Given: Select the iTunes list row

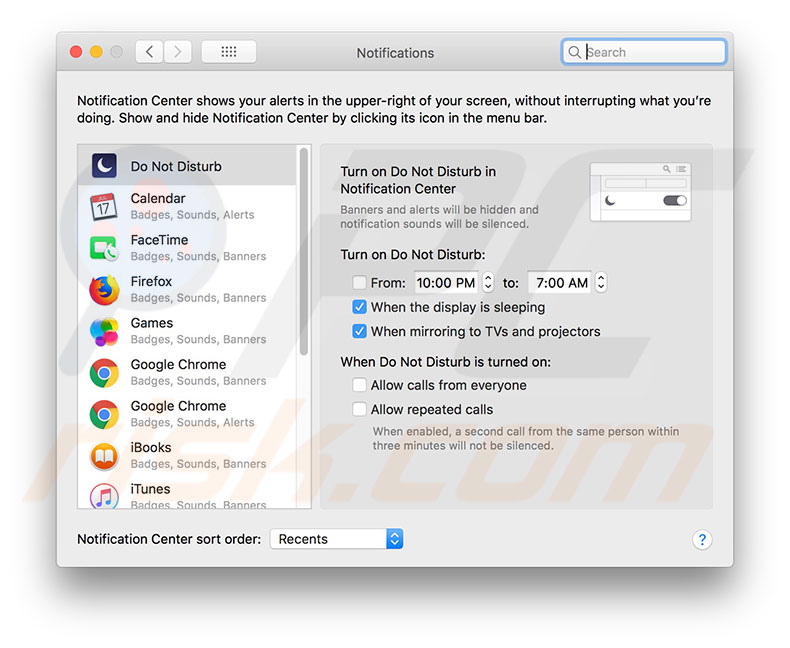Looking at the screenshot, I should point(187,494).
